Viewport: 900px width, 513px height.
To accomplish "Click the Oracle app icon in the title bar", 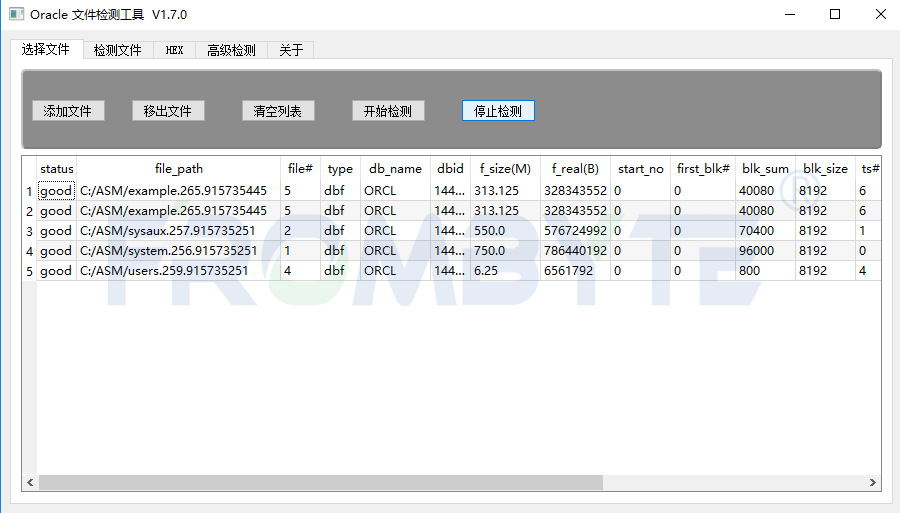I will pyautogui.click(x=17, y=14).
